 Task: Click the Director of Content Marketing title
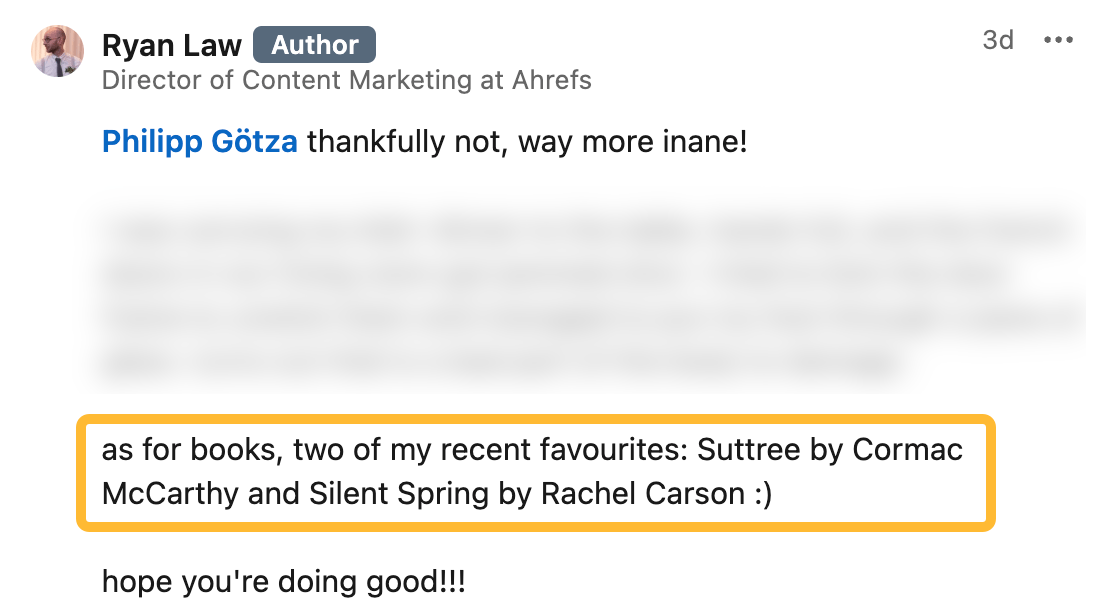(x=348, y=81)
